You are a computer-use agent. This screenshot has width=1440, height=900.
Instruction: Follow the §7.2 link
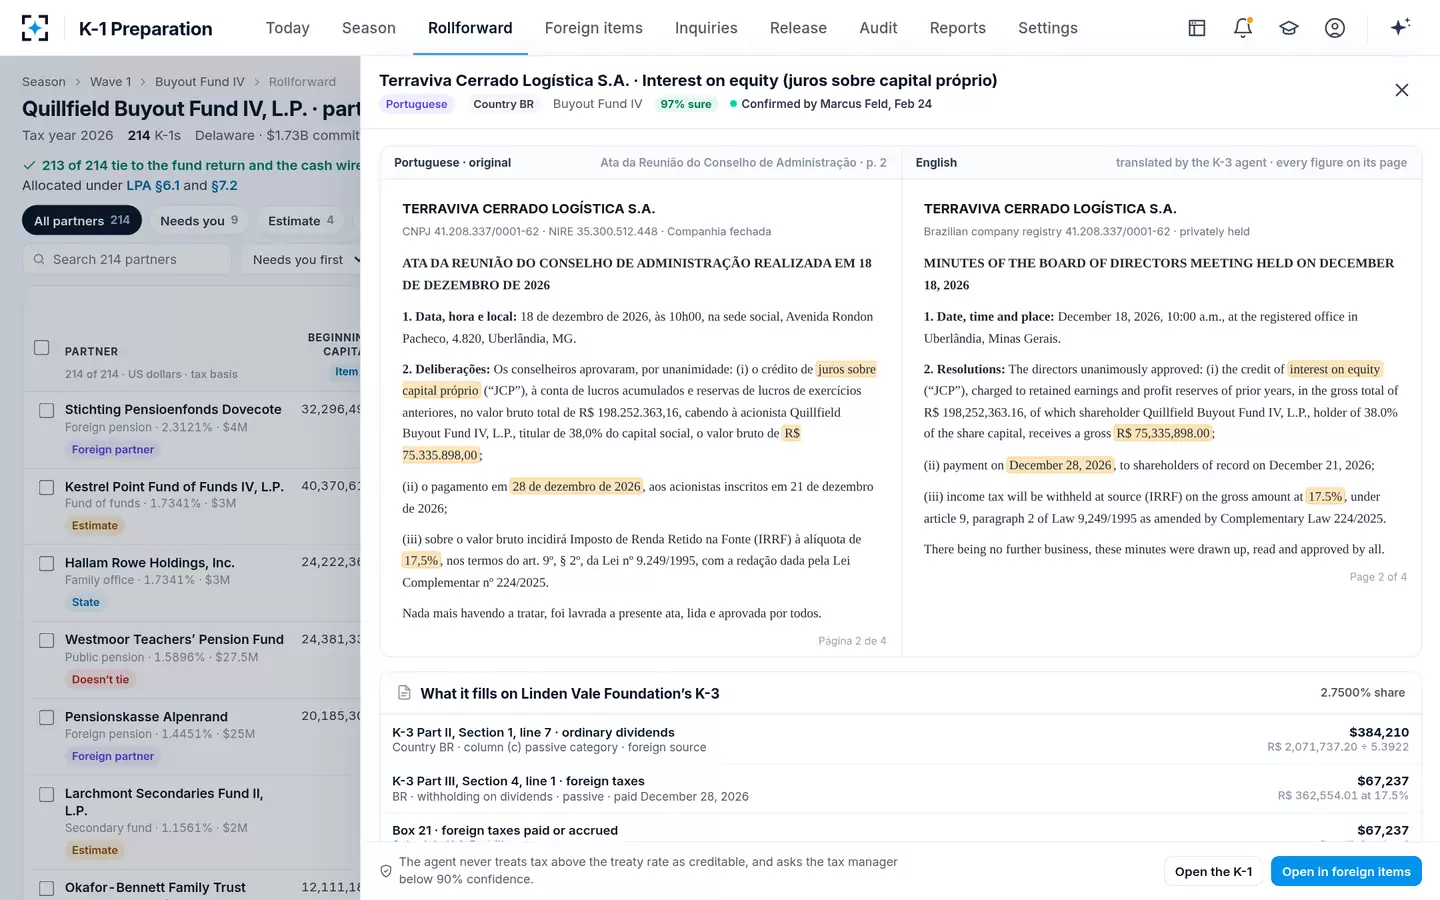224,186
